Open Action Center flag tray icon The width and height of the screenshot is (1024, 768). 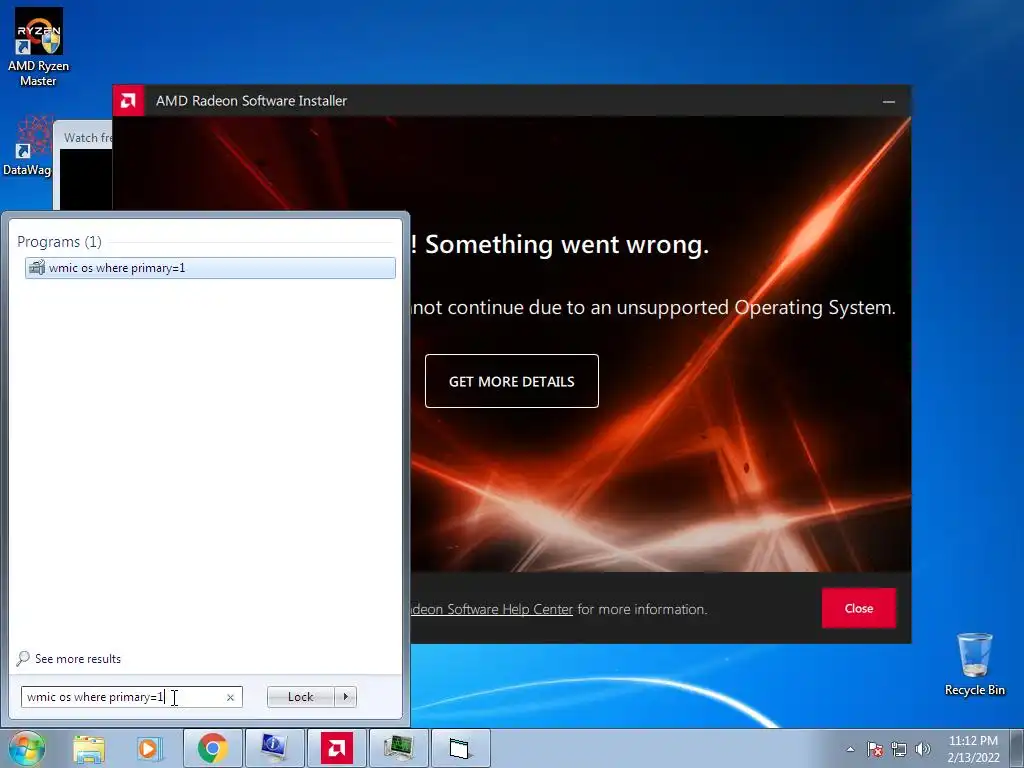875,749
